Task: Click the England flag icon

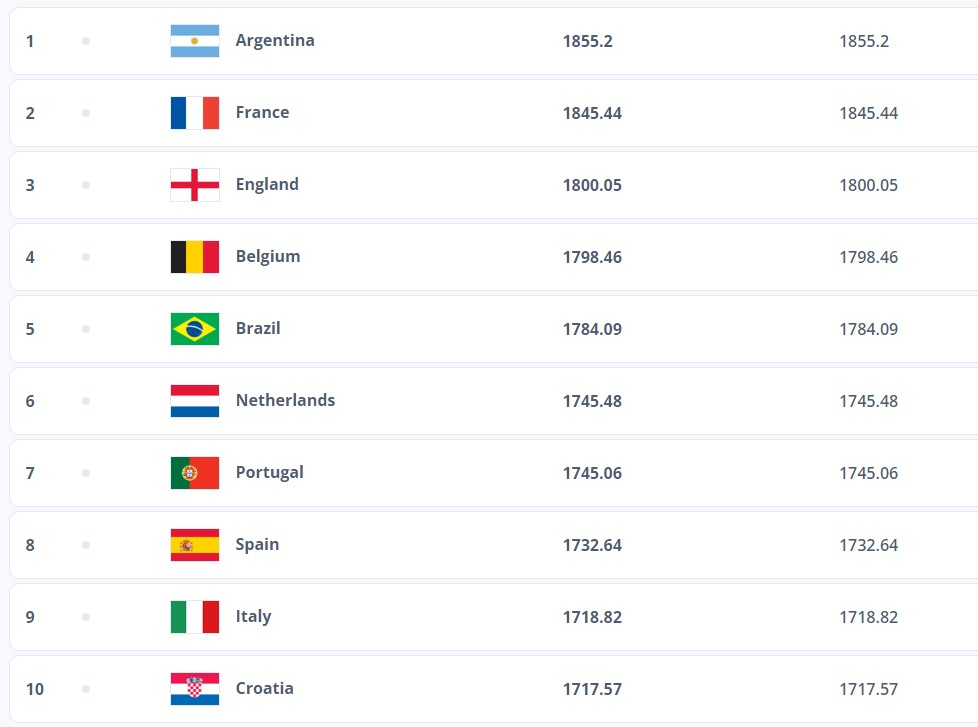Action: (195, 185)
